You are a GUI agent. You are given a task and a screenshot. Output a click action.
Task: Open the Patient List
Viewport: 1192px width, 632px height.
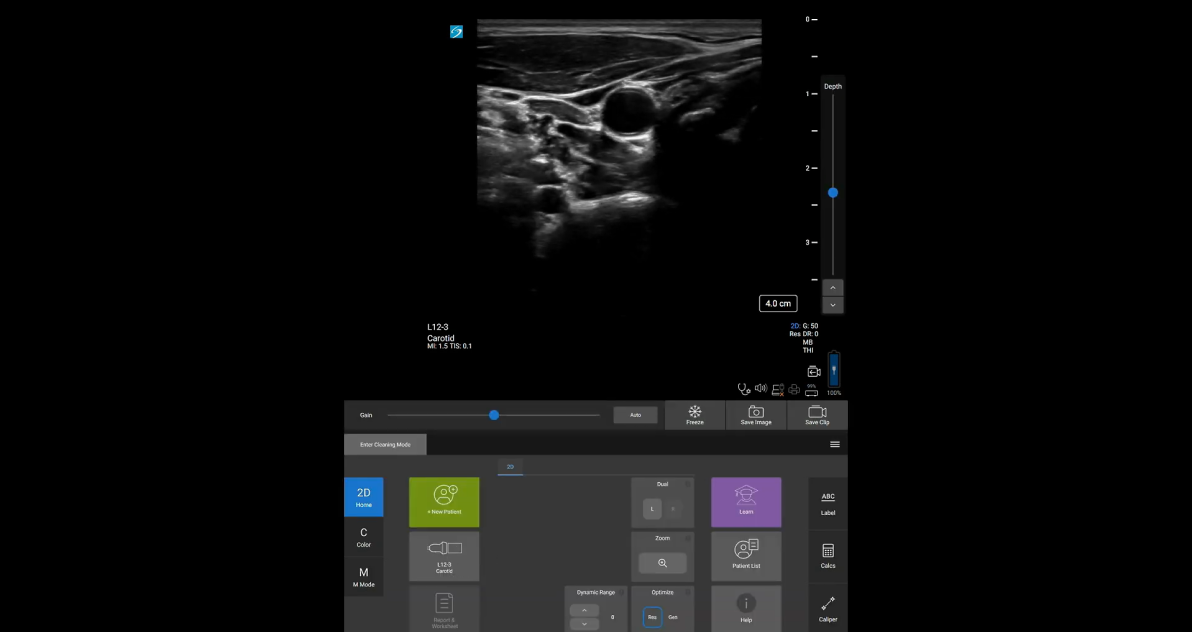click(x=746, y=555)
